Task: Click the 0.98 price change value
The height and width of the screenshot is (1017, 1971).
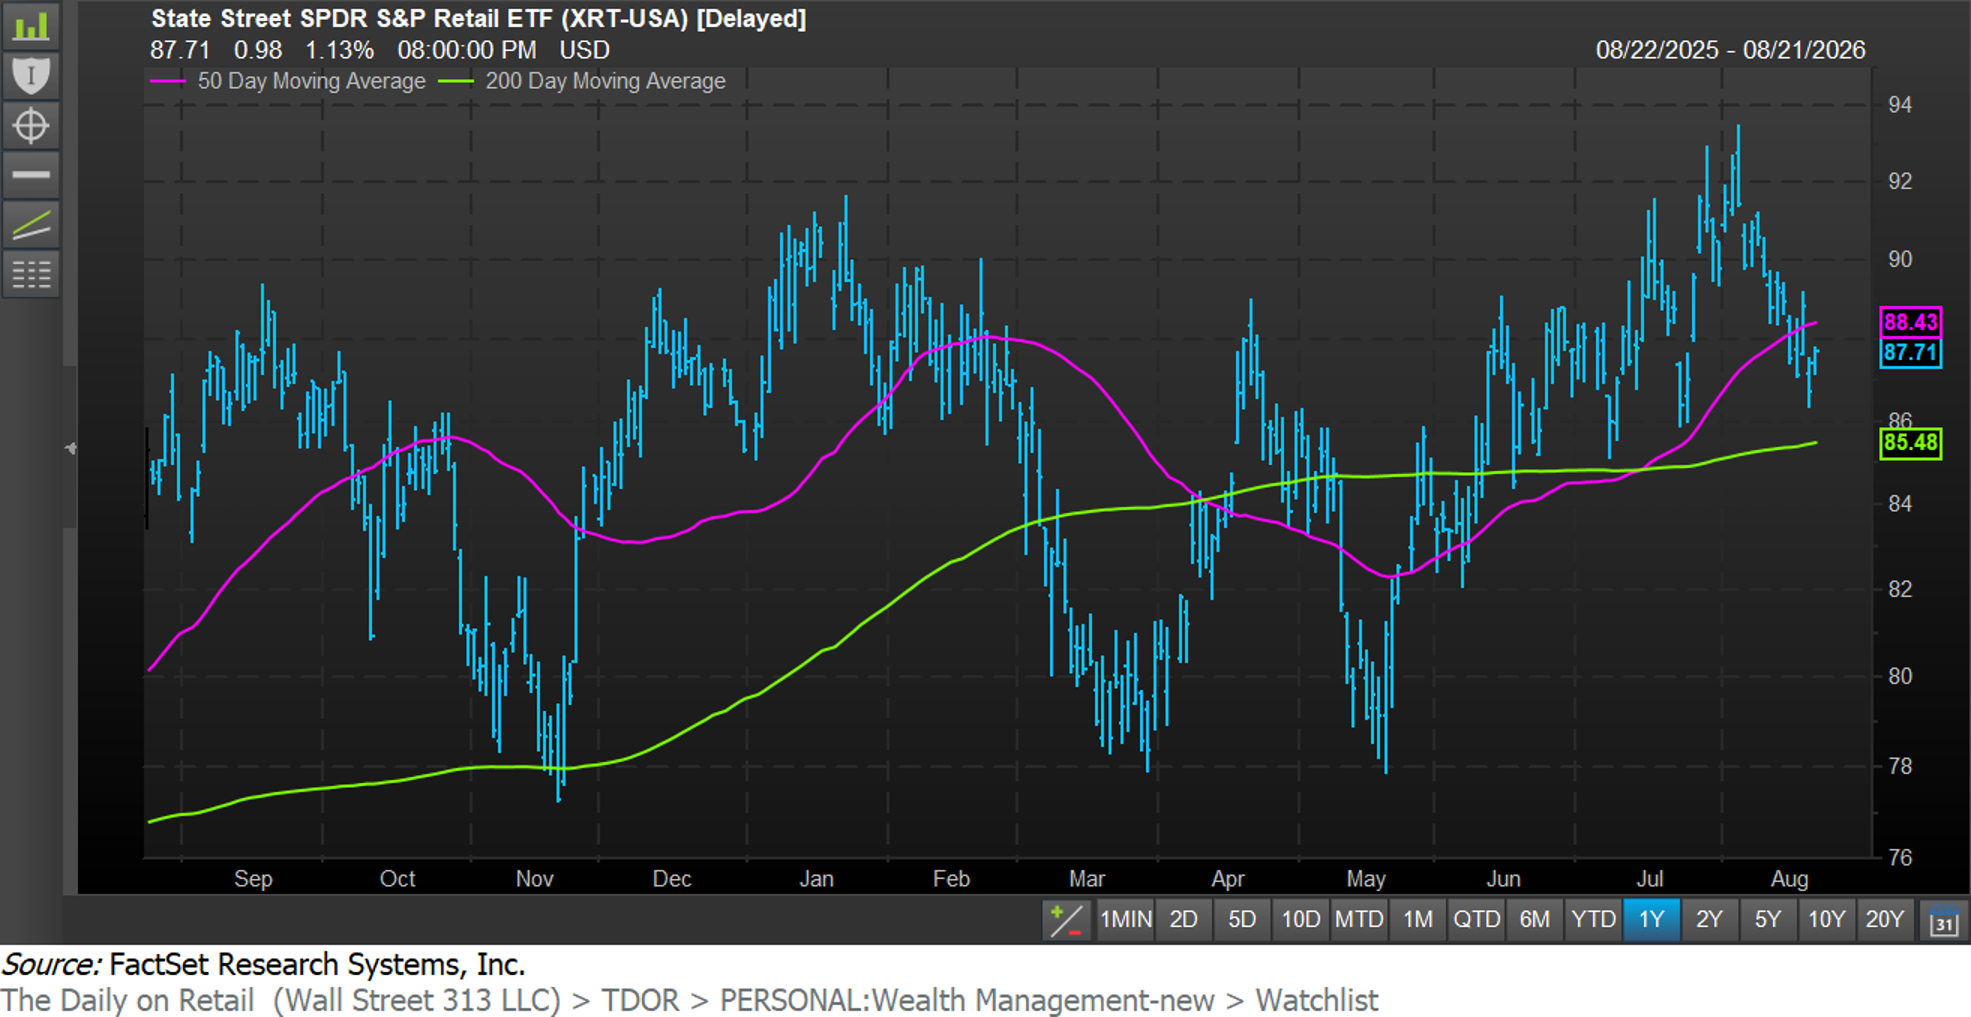Action: 258,50
